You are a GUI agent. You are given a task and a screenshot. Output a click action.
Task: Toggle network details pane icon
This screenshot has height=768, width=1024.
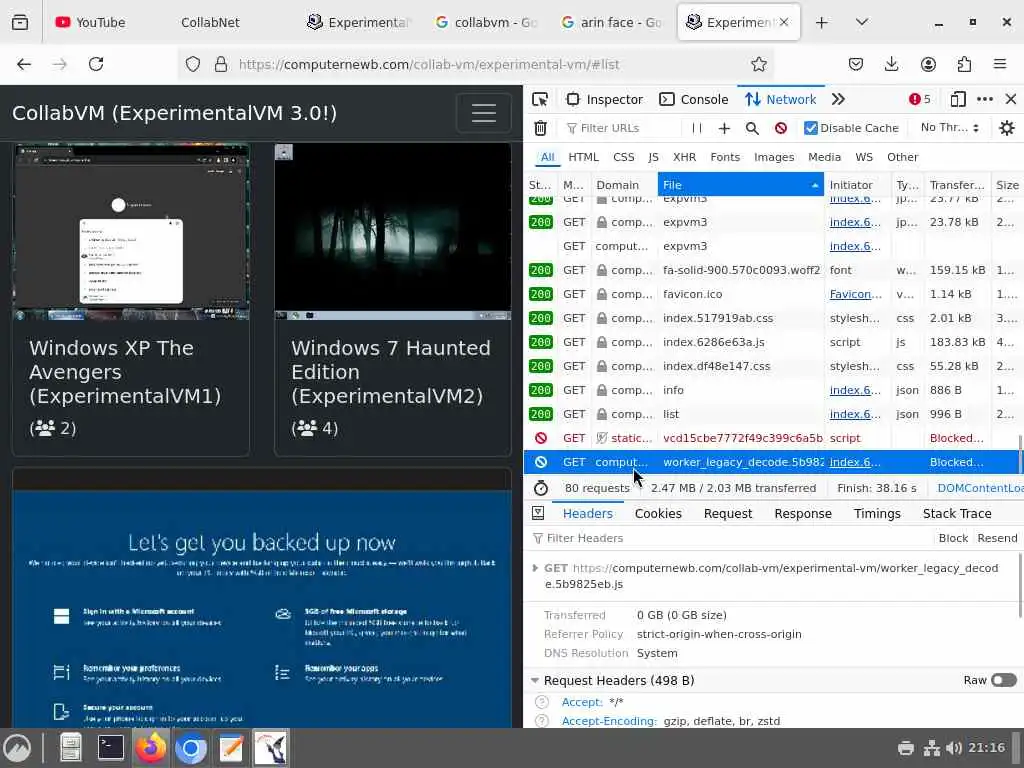[538, 513]
